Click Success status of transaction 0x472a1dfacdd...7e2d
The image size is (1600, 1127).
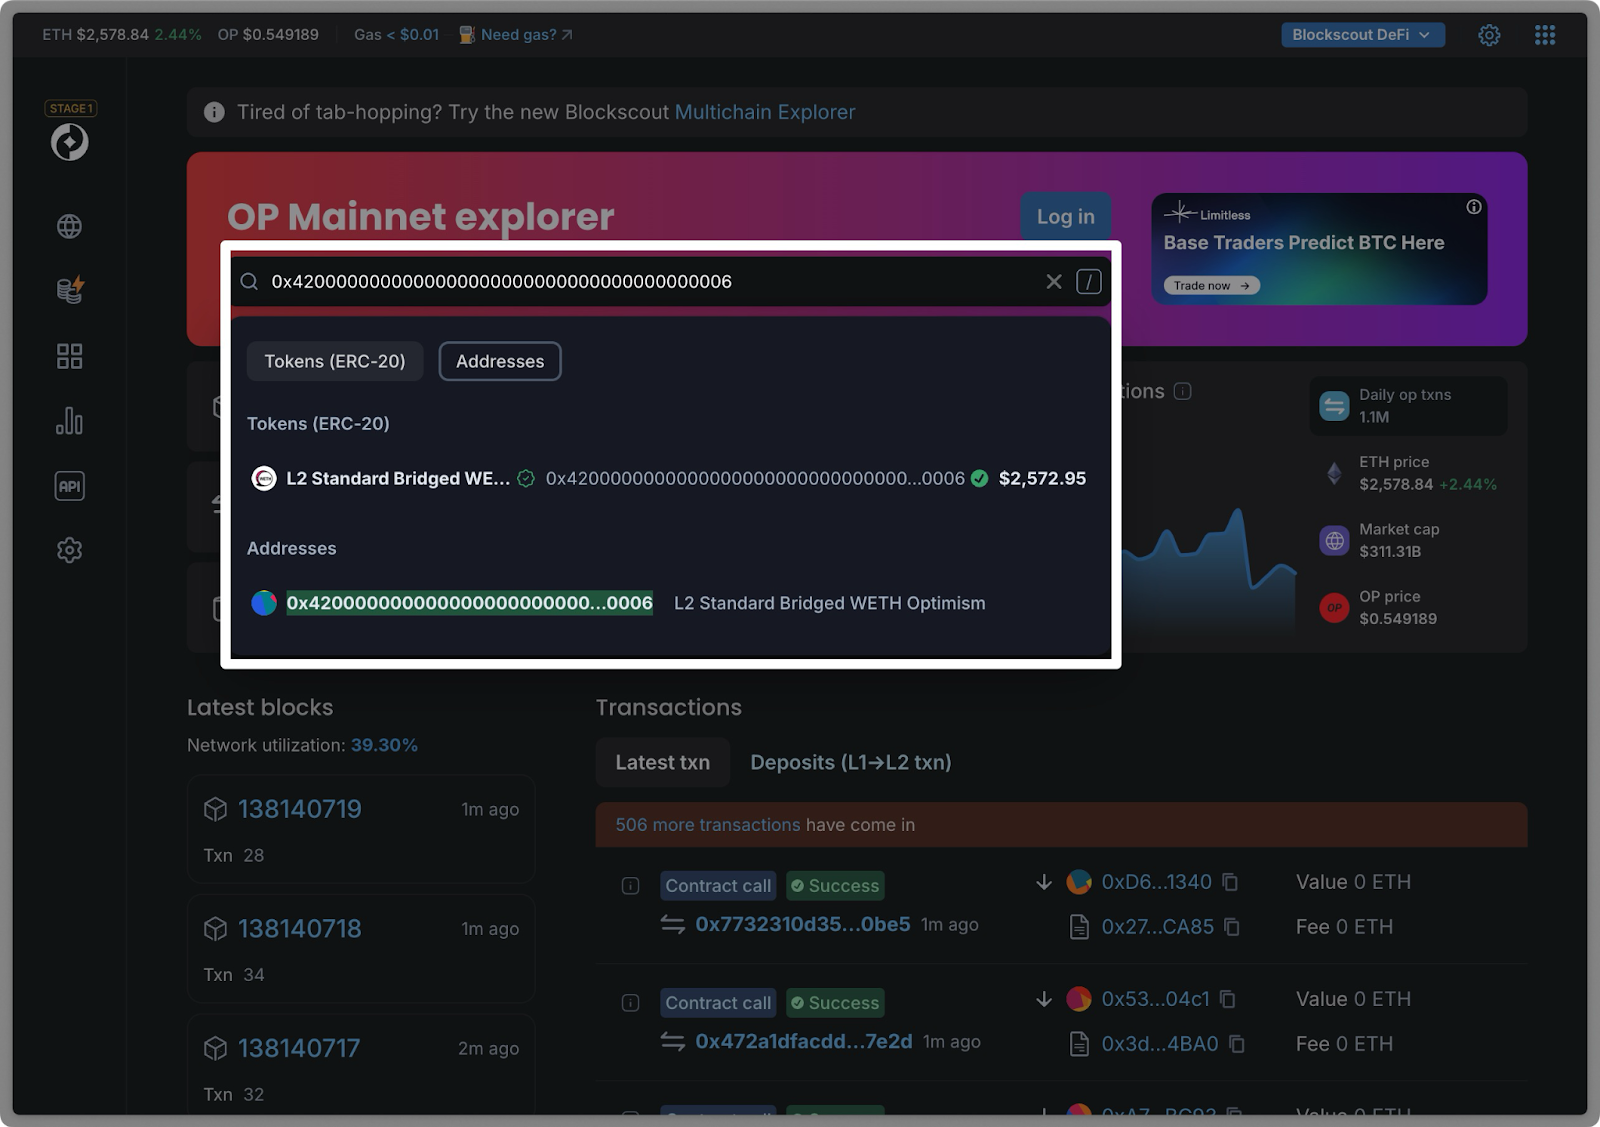[x=835, y=1003]
